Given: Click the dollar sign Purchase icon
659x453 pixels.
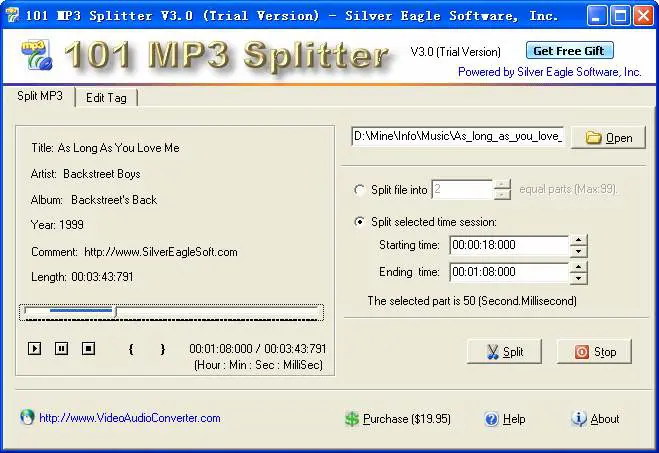Looking at the screenshot, I should coord(352,419).
